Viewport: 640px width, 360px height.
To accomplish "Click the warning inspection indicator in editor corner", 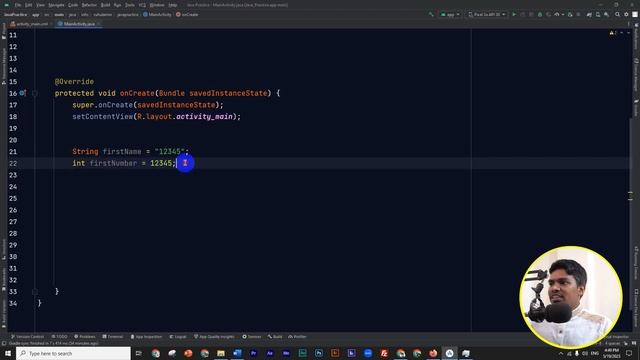I will (x=612, y=33).
